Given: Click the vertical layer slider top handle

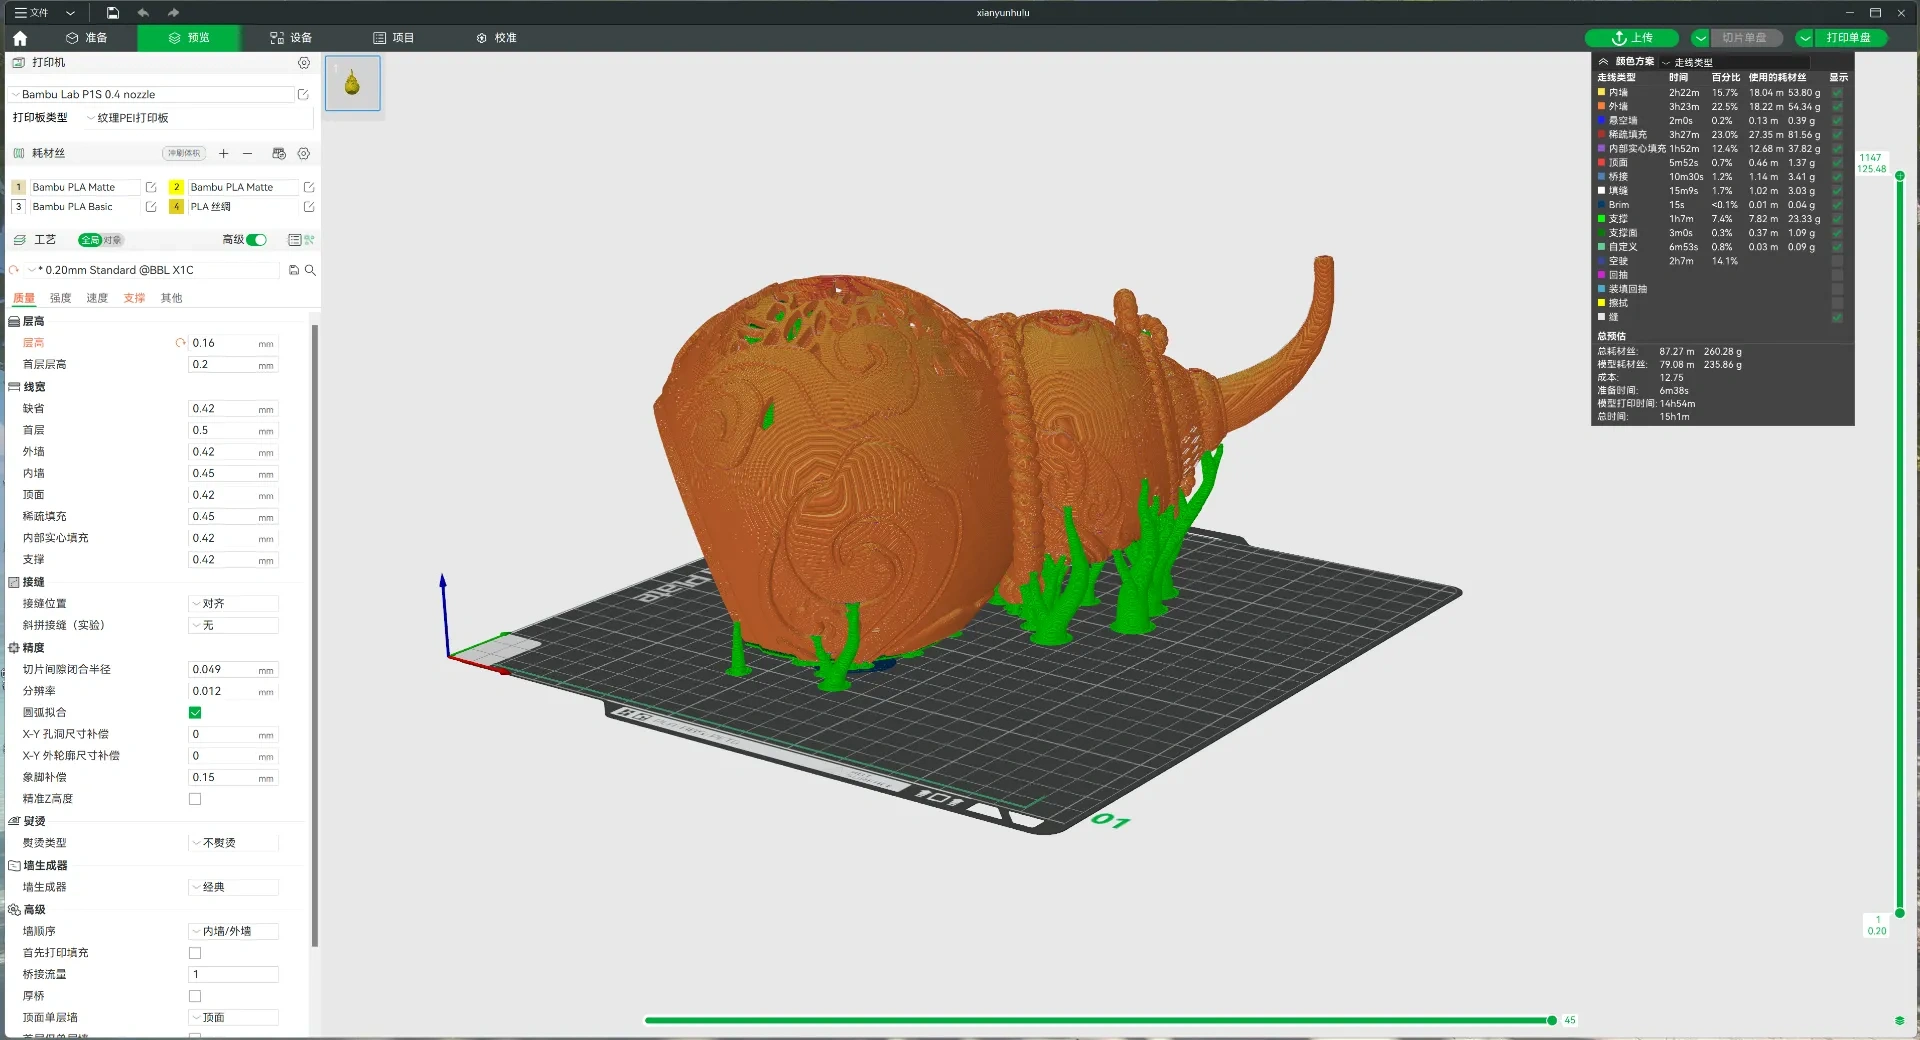Looking at the screenshot, I should pyautogui.click(x=1900, y=176).
